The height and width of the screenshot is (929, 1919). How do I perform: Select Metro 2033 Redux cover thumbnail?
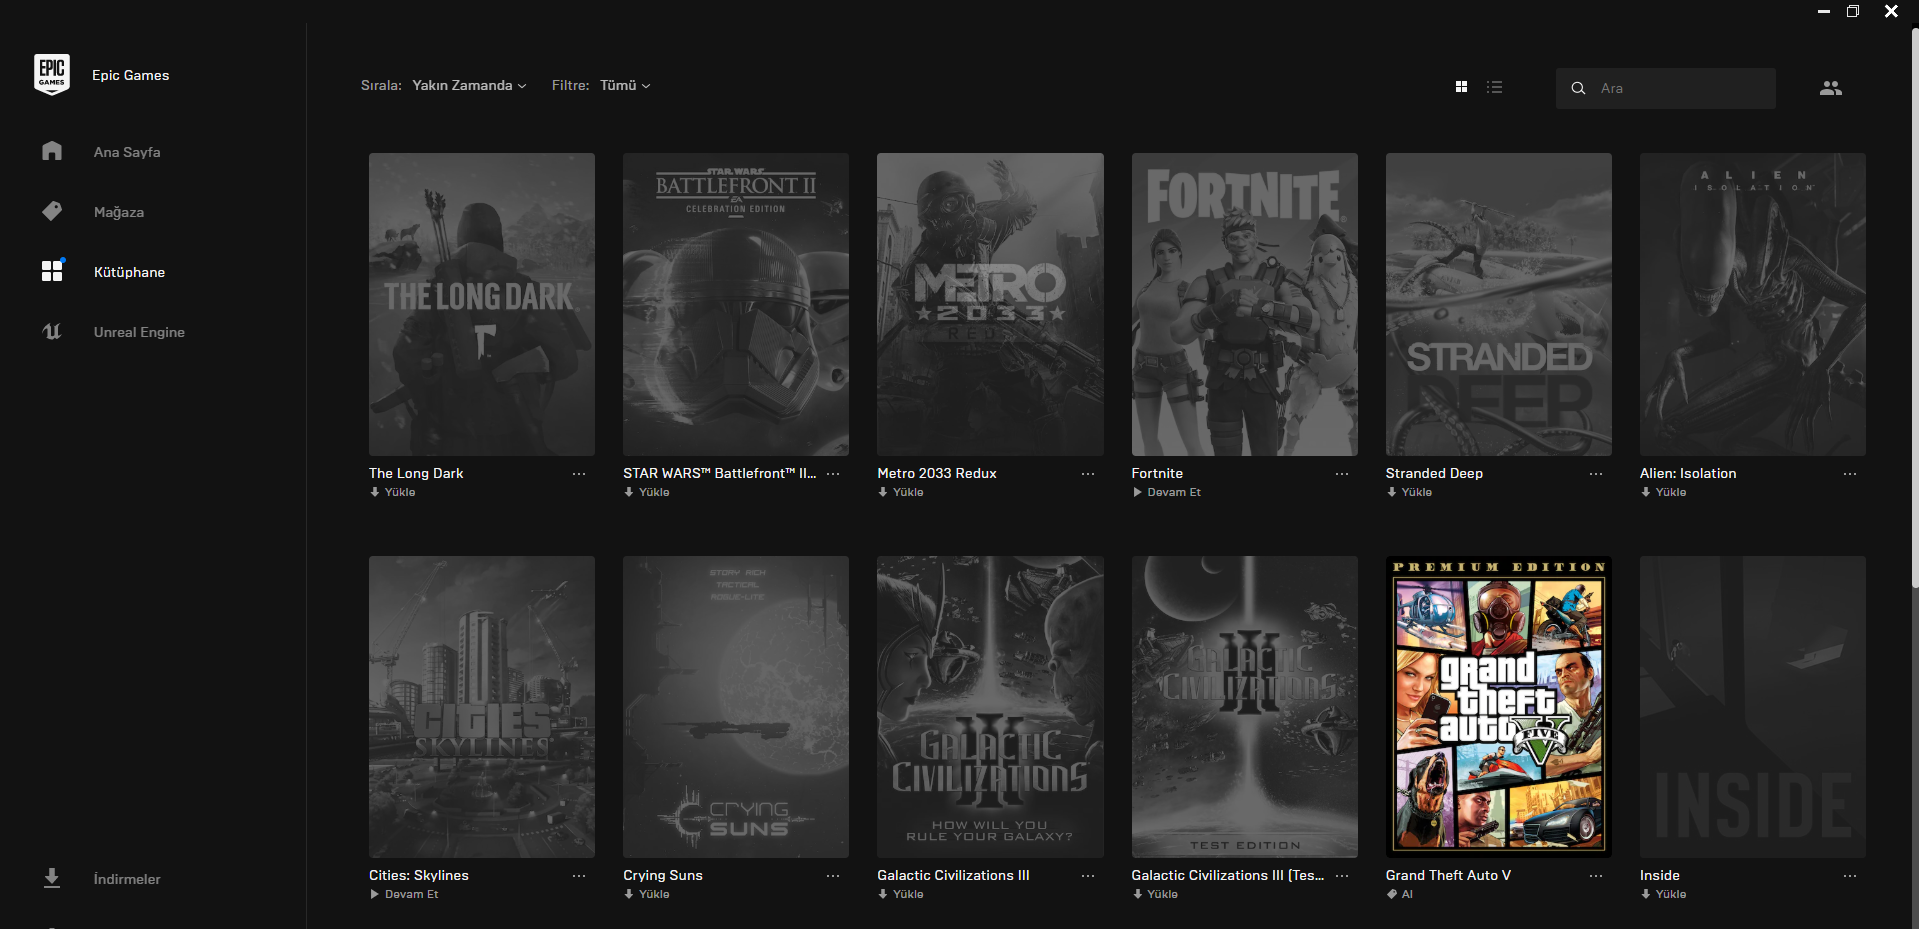point(990,304)
